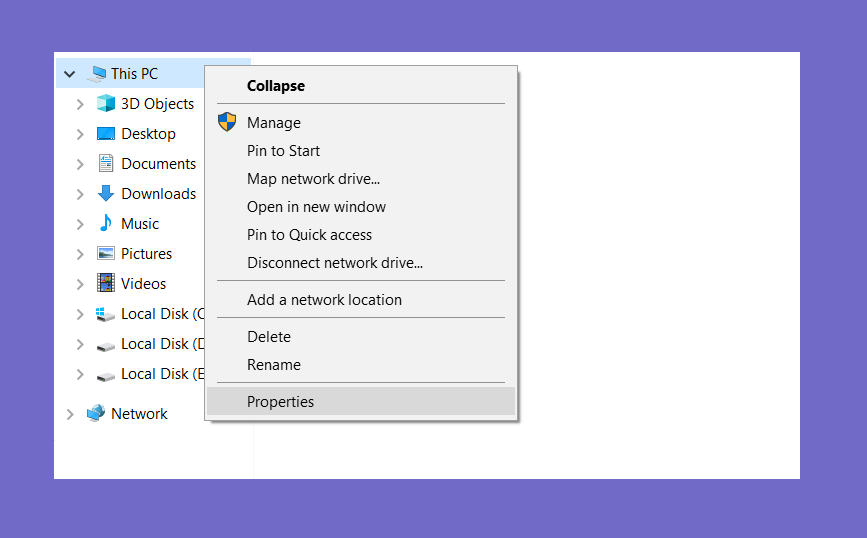This screenshot has width=867, height=538.
Task: Click the Music note icon
Action: (106, 223)
